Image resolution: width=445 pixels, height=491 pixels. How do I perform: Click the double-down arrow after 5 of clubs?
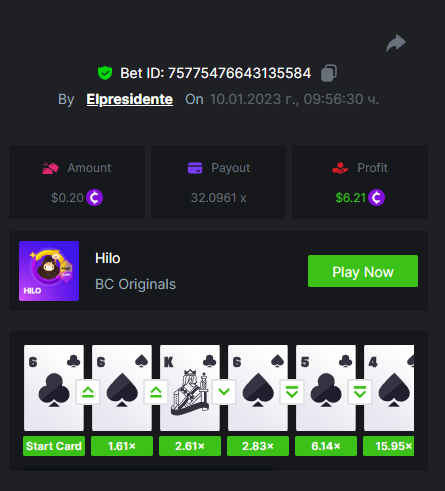click(360, 392)
